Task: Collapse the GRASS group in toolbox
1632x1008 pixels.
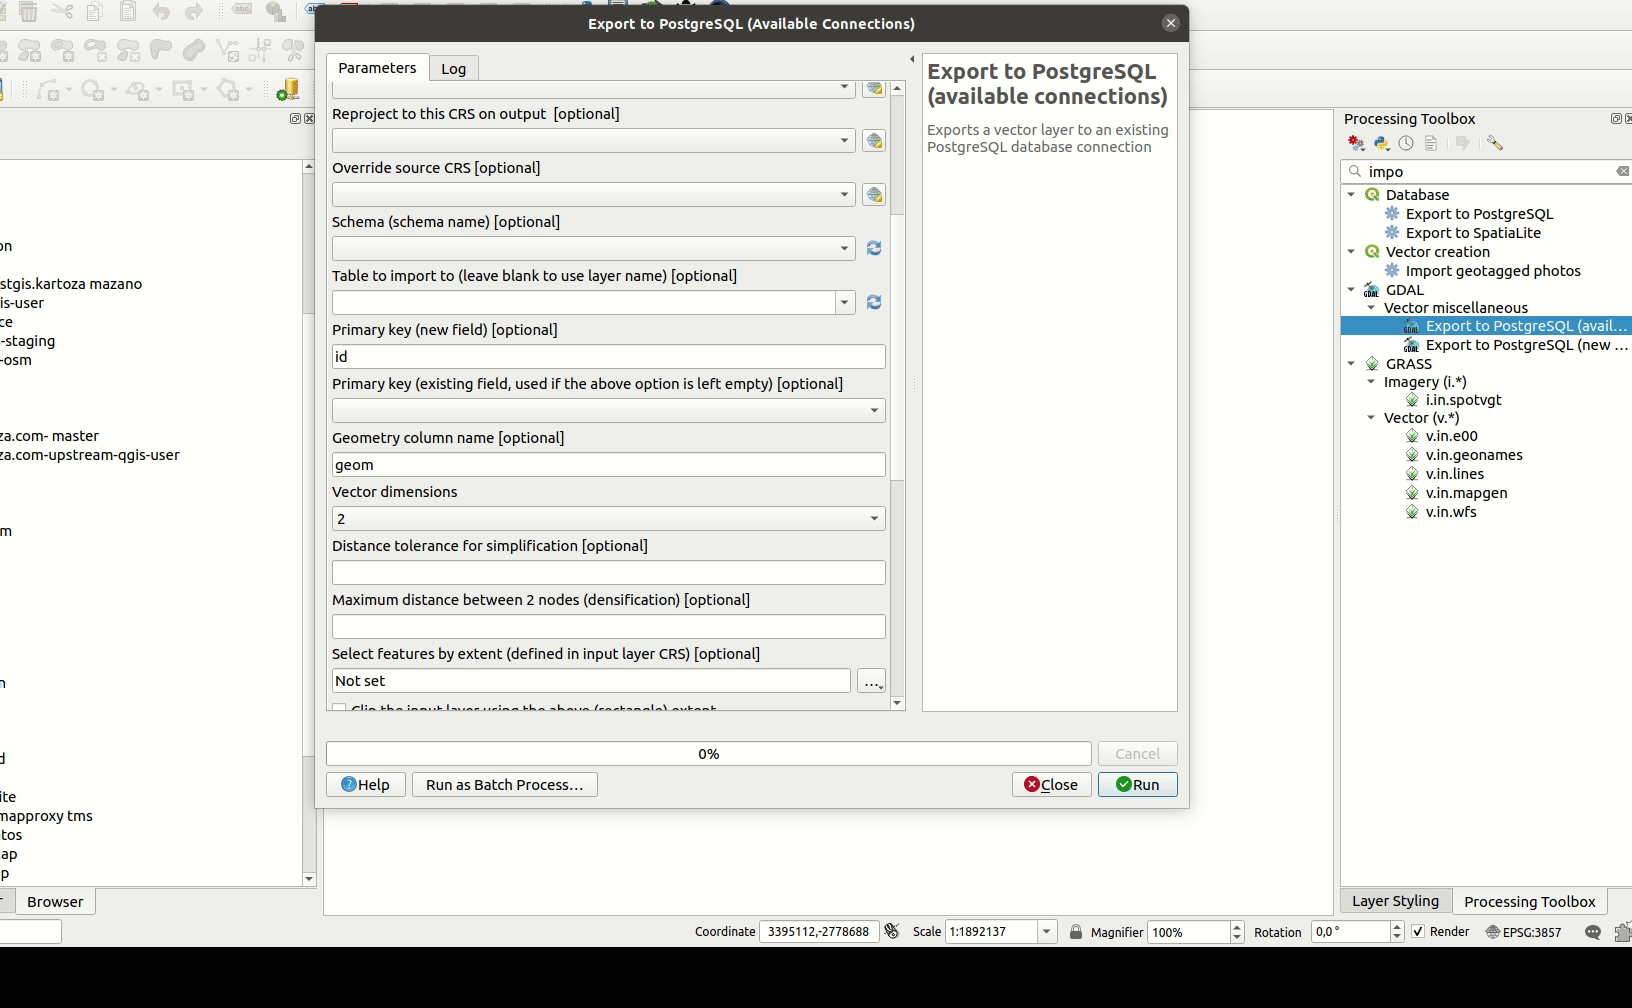Action: (1352, 364)
